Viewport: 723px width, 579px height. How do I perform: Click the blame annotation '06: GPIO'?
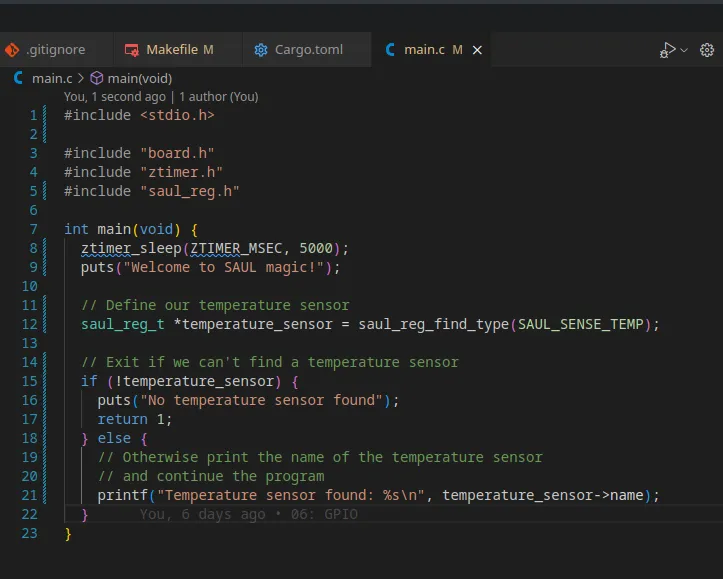pyautogui.click(x=324, y=514)
